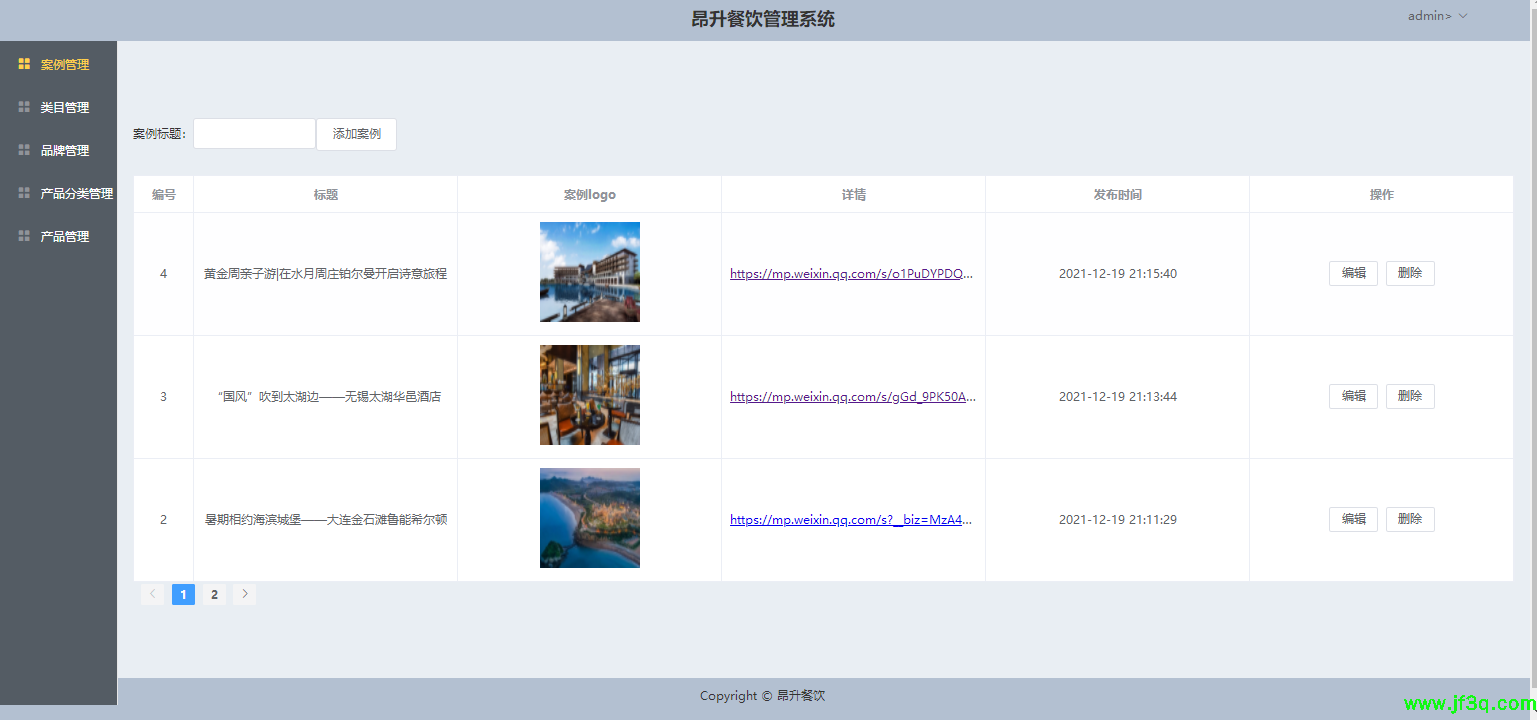Click the grid icon beside 产品分类管理
The height and width of the screenshot is (720, 1537).
coord(23,192)
